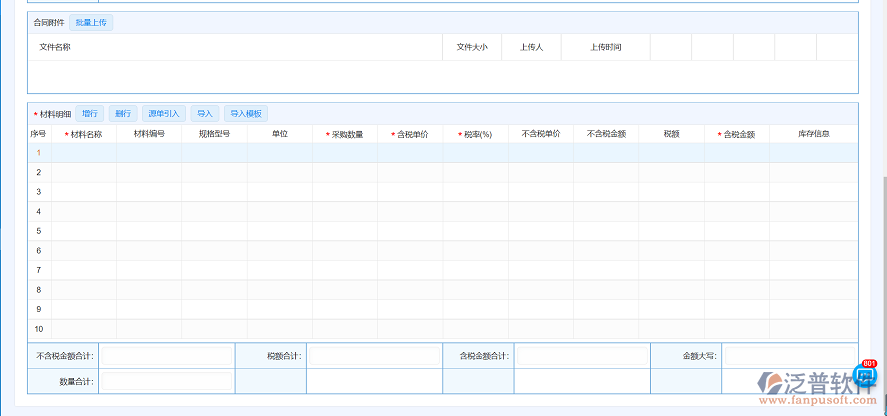Click the 不含税金额合计 total field
The height and width of the screenshot is (416, 887).
[166, 356]
